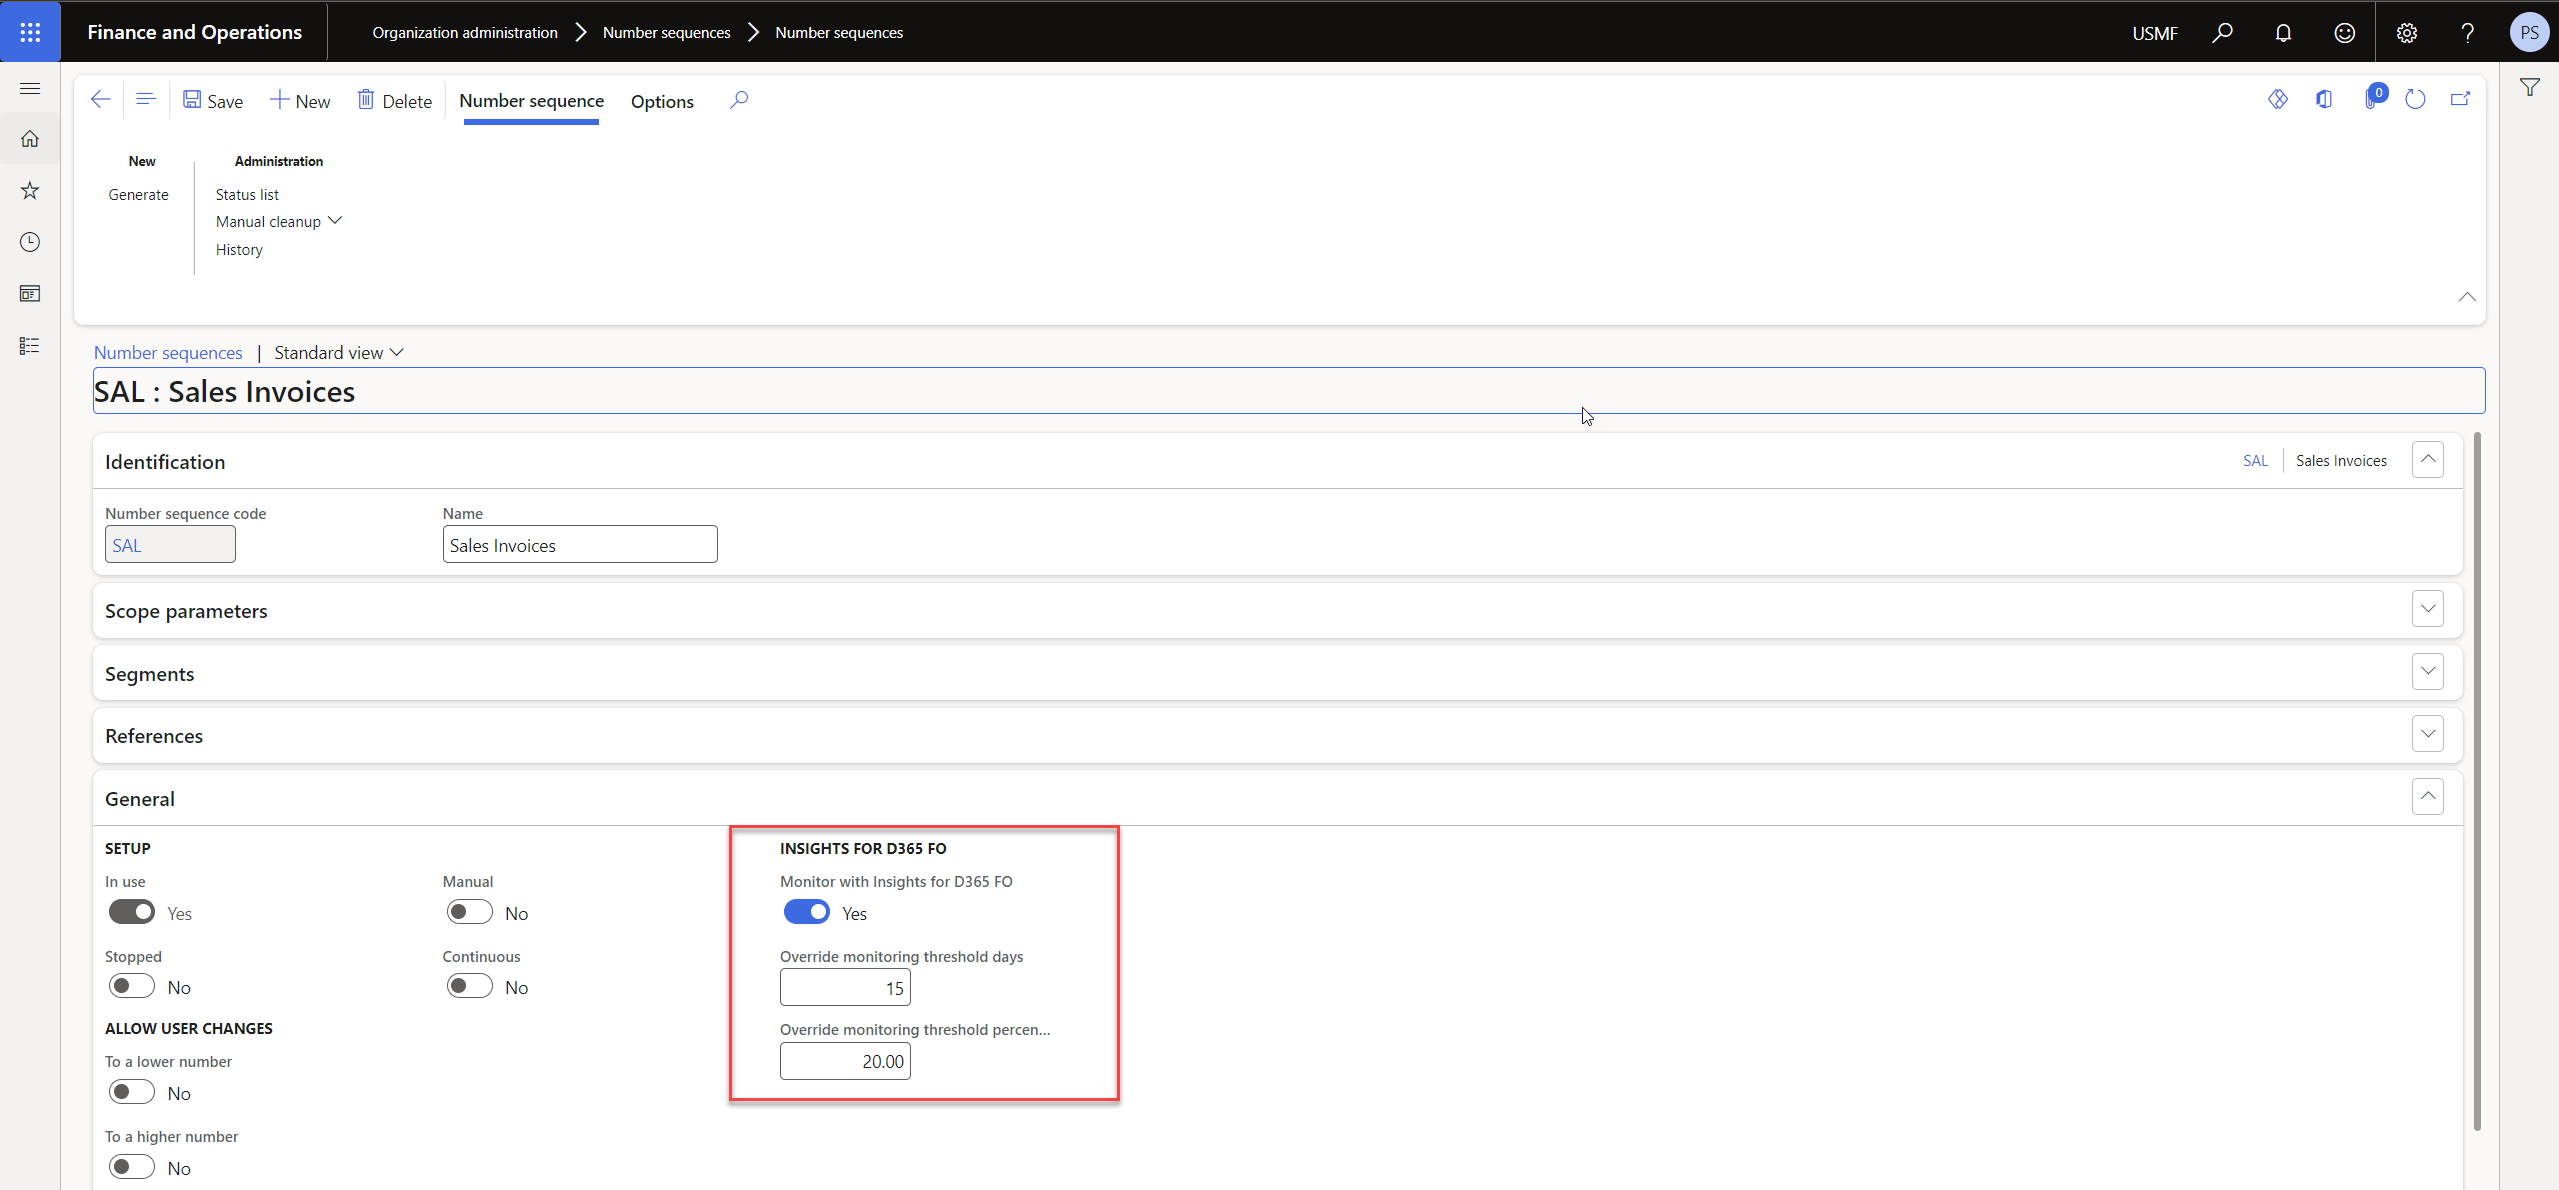Enable Monitor with Insights for D365 FO
Screen dimensions: 2559x1190
point(806,912)
